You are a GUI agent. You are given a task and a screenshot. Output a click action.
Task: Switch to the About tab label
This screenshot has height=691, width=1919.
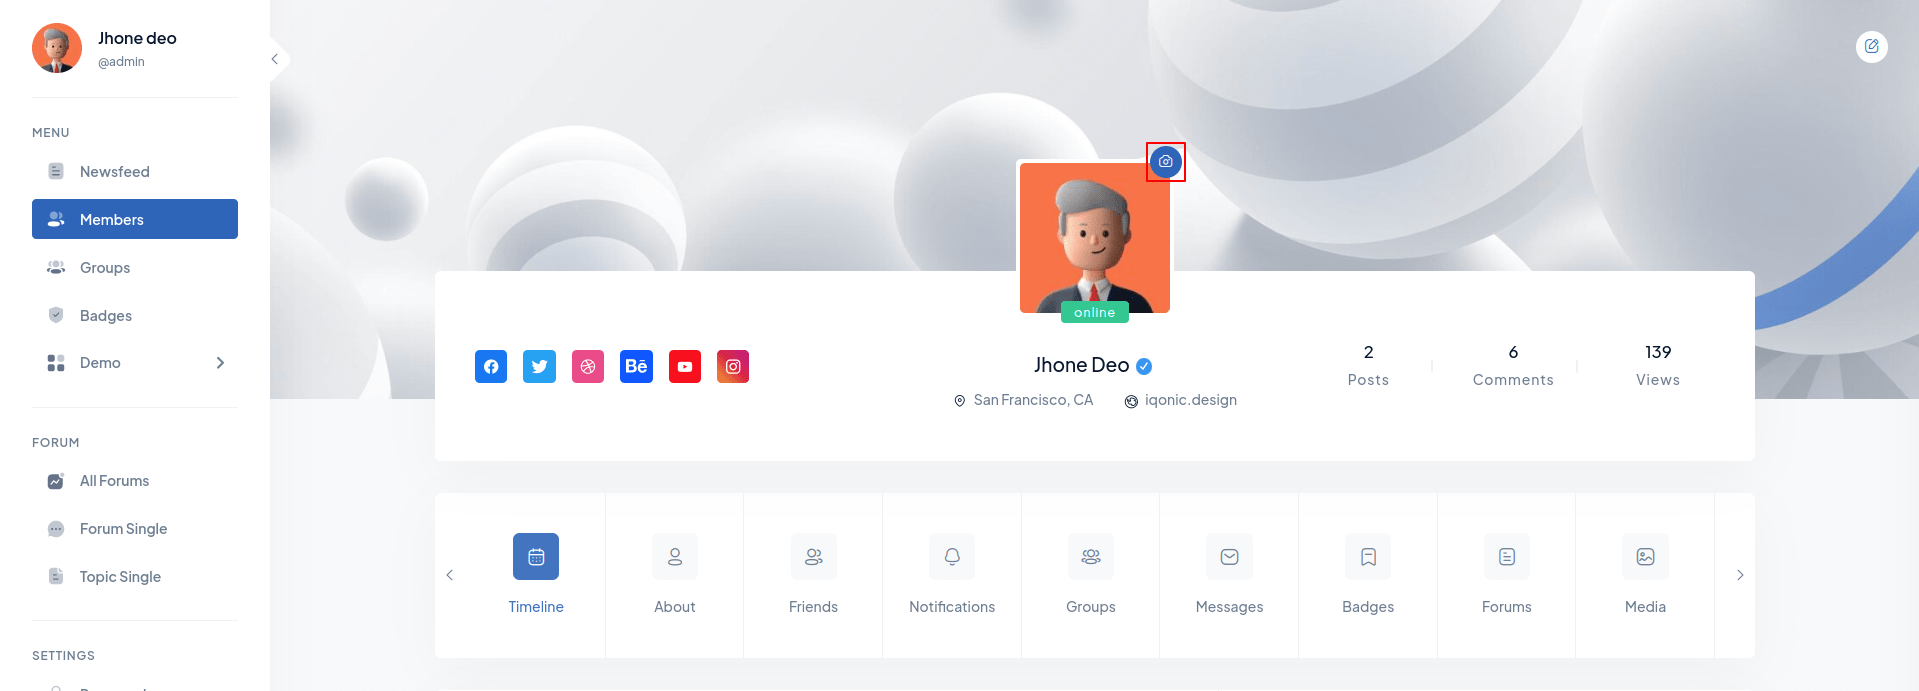(675, 607)
